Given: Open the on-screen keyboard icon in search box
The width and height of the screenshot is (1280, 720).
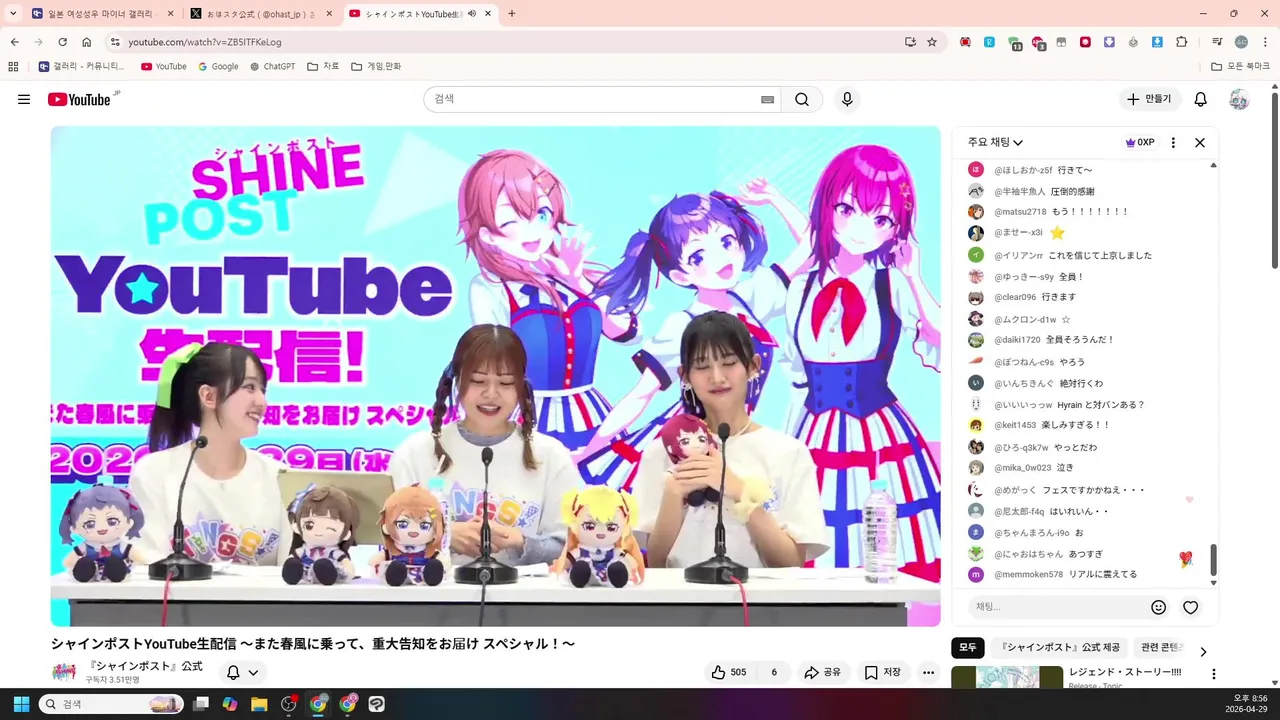Looking at the screenshot, I should pos(767,99).
